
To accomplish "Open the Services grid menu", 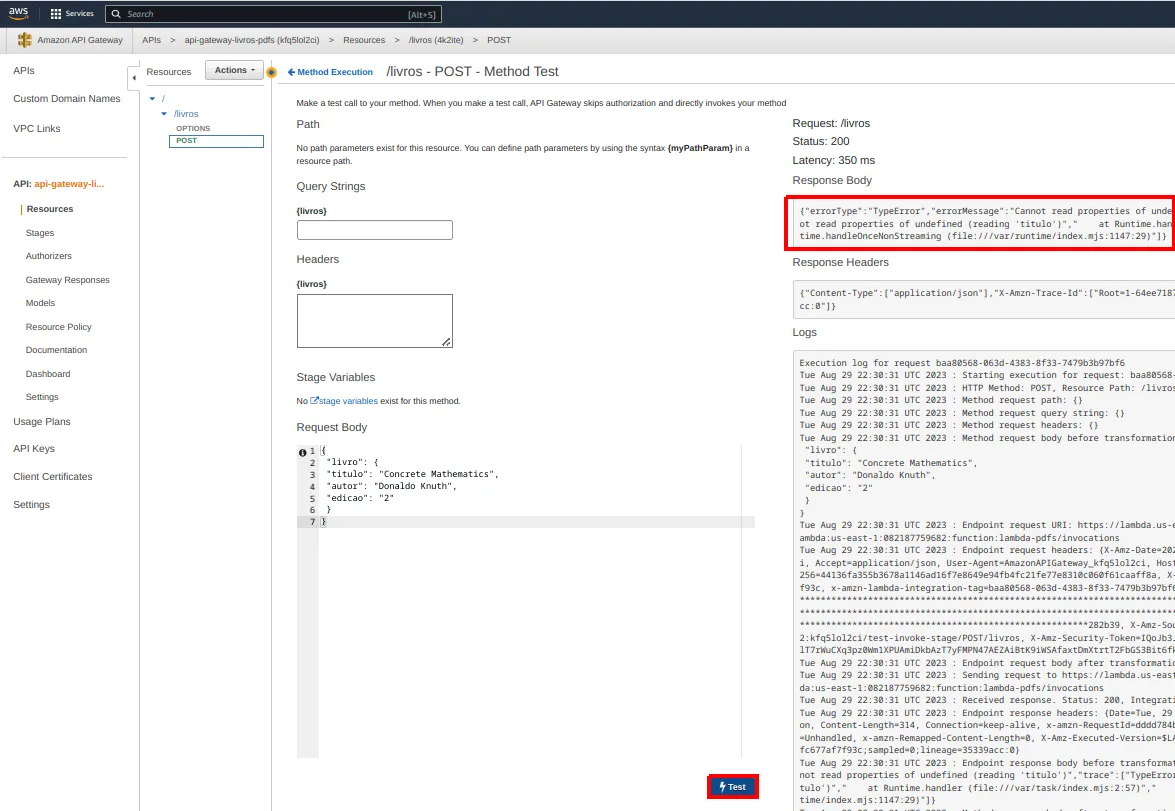I will [72, 13].
